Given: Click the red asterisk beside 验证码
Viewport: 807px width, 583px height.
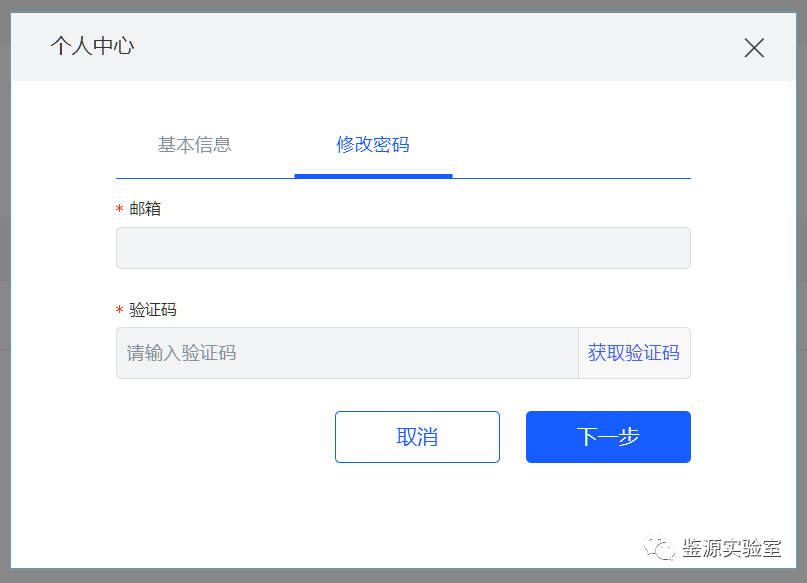Looking at the screenshot, I should [x=120, y=310].
